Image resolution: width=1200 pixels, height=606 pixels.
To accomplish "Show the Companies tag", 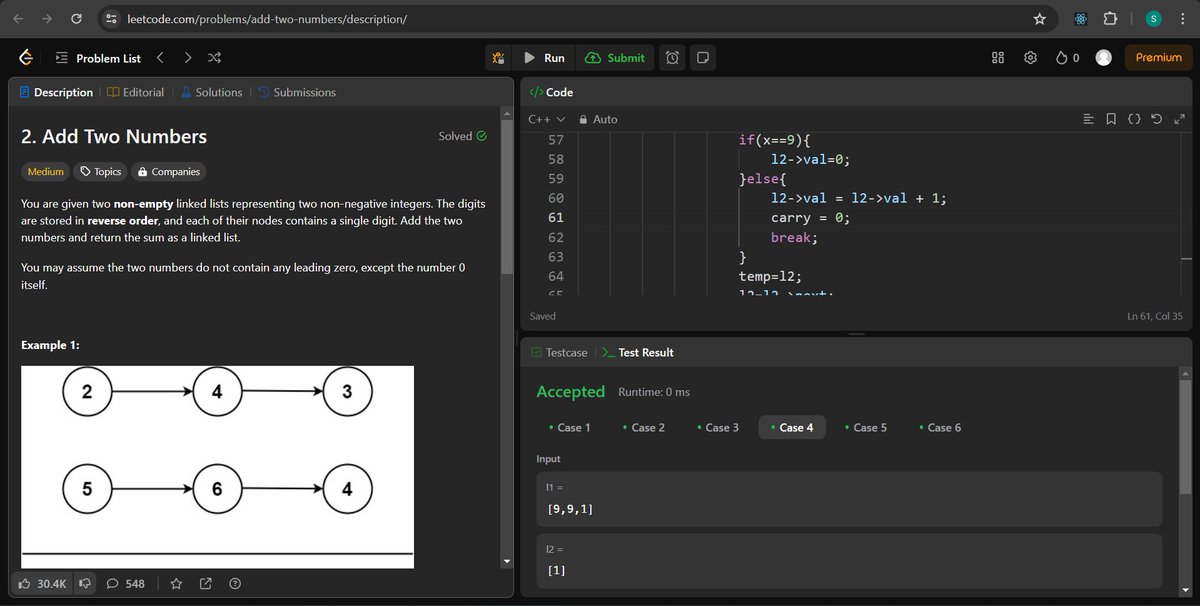I will [x=168, y=171].
